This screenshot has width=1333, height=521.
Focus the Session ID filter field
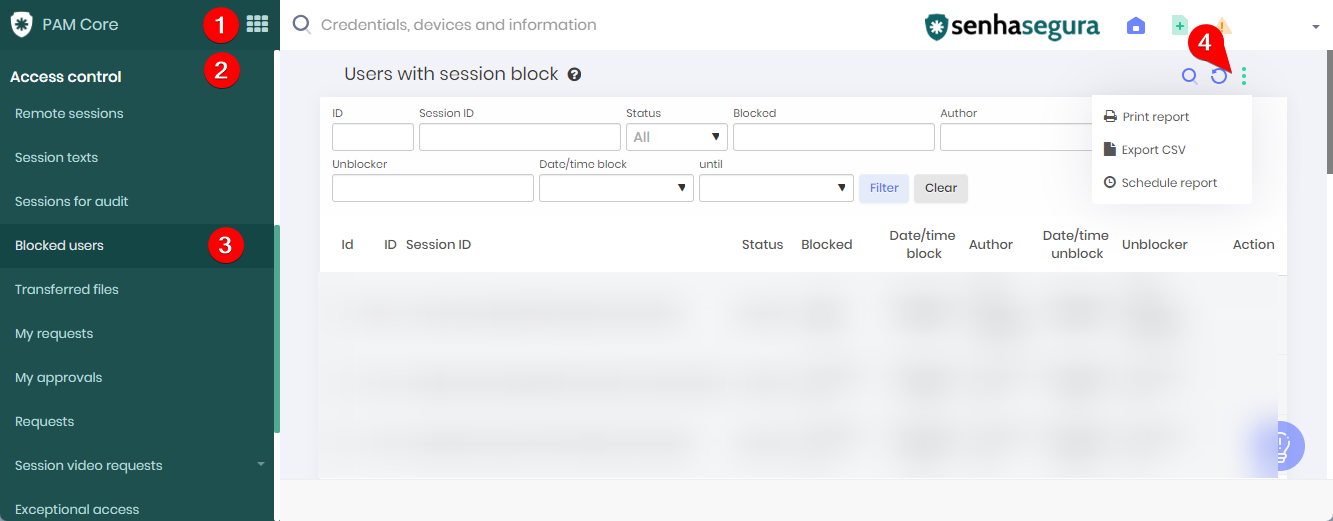pyautogui.click(x=520, y=137)
